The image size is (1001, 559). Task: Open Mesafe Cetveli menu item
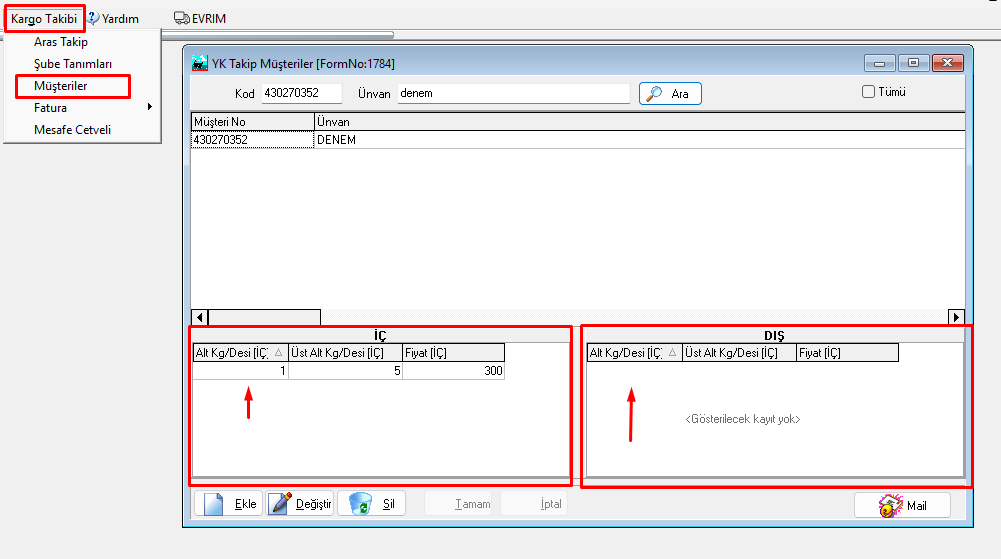coord(72,130)
